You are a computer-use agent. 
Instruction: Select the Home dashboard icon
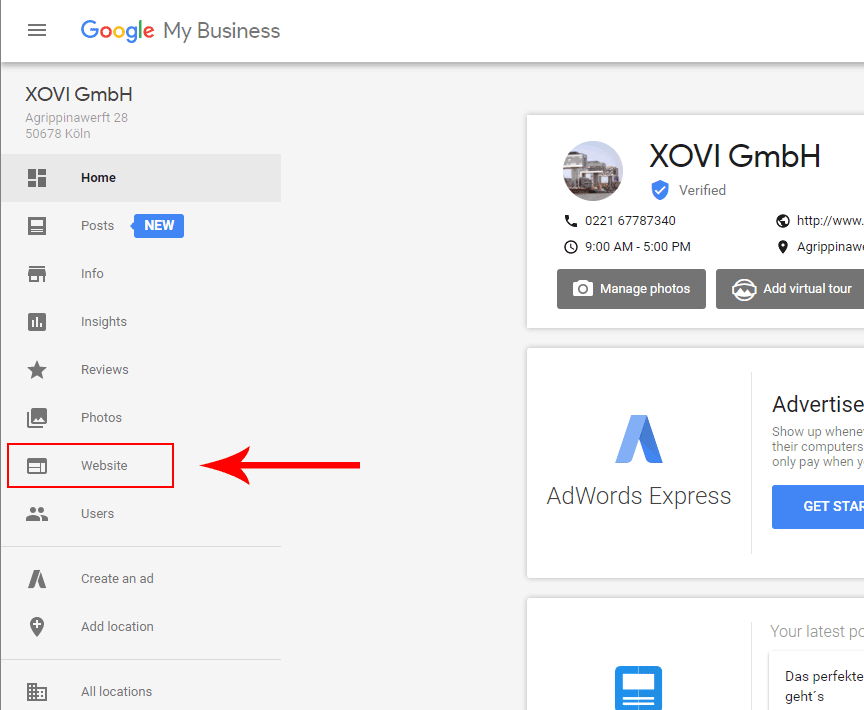tap(37, 178)
